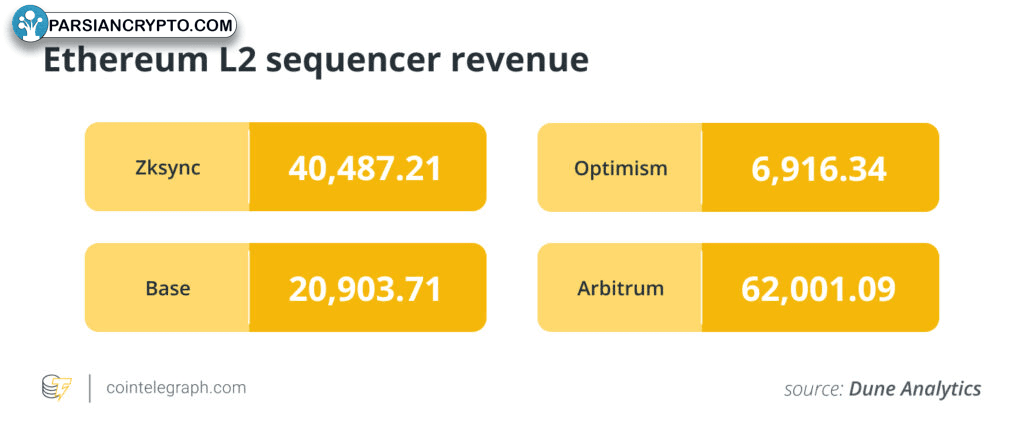Click the Dune Analytics source text

[915, 389]
